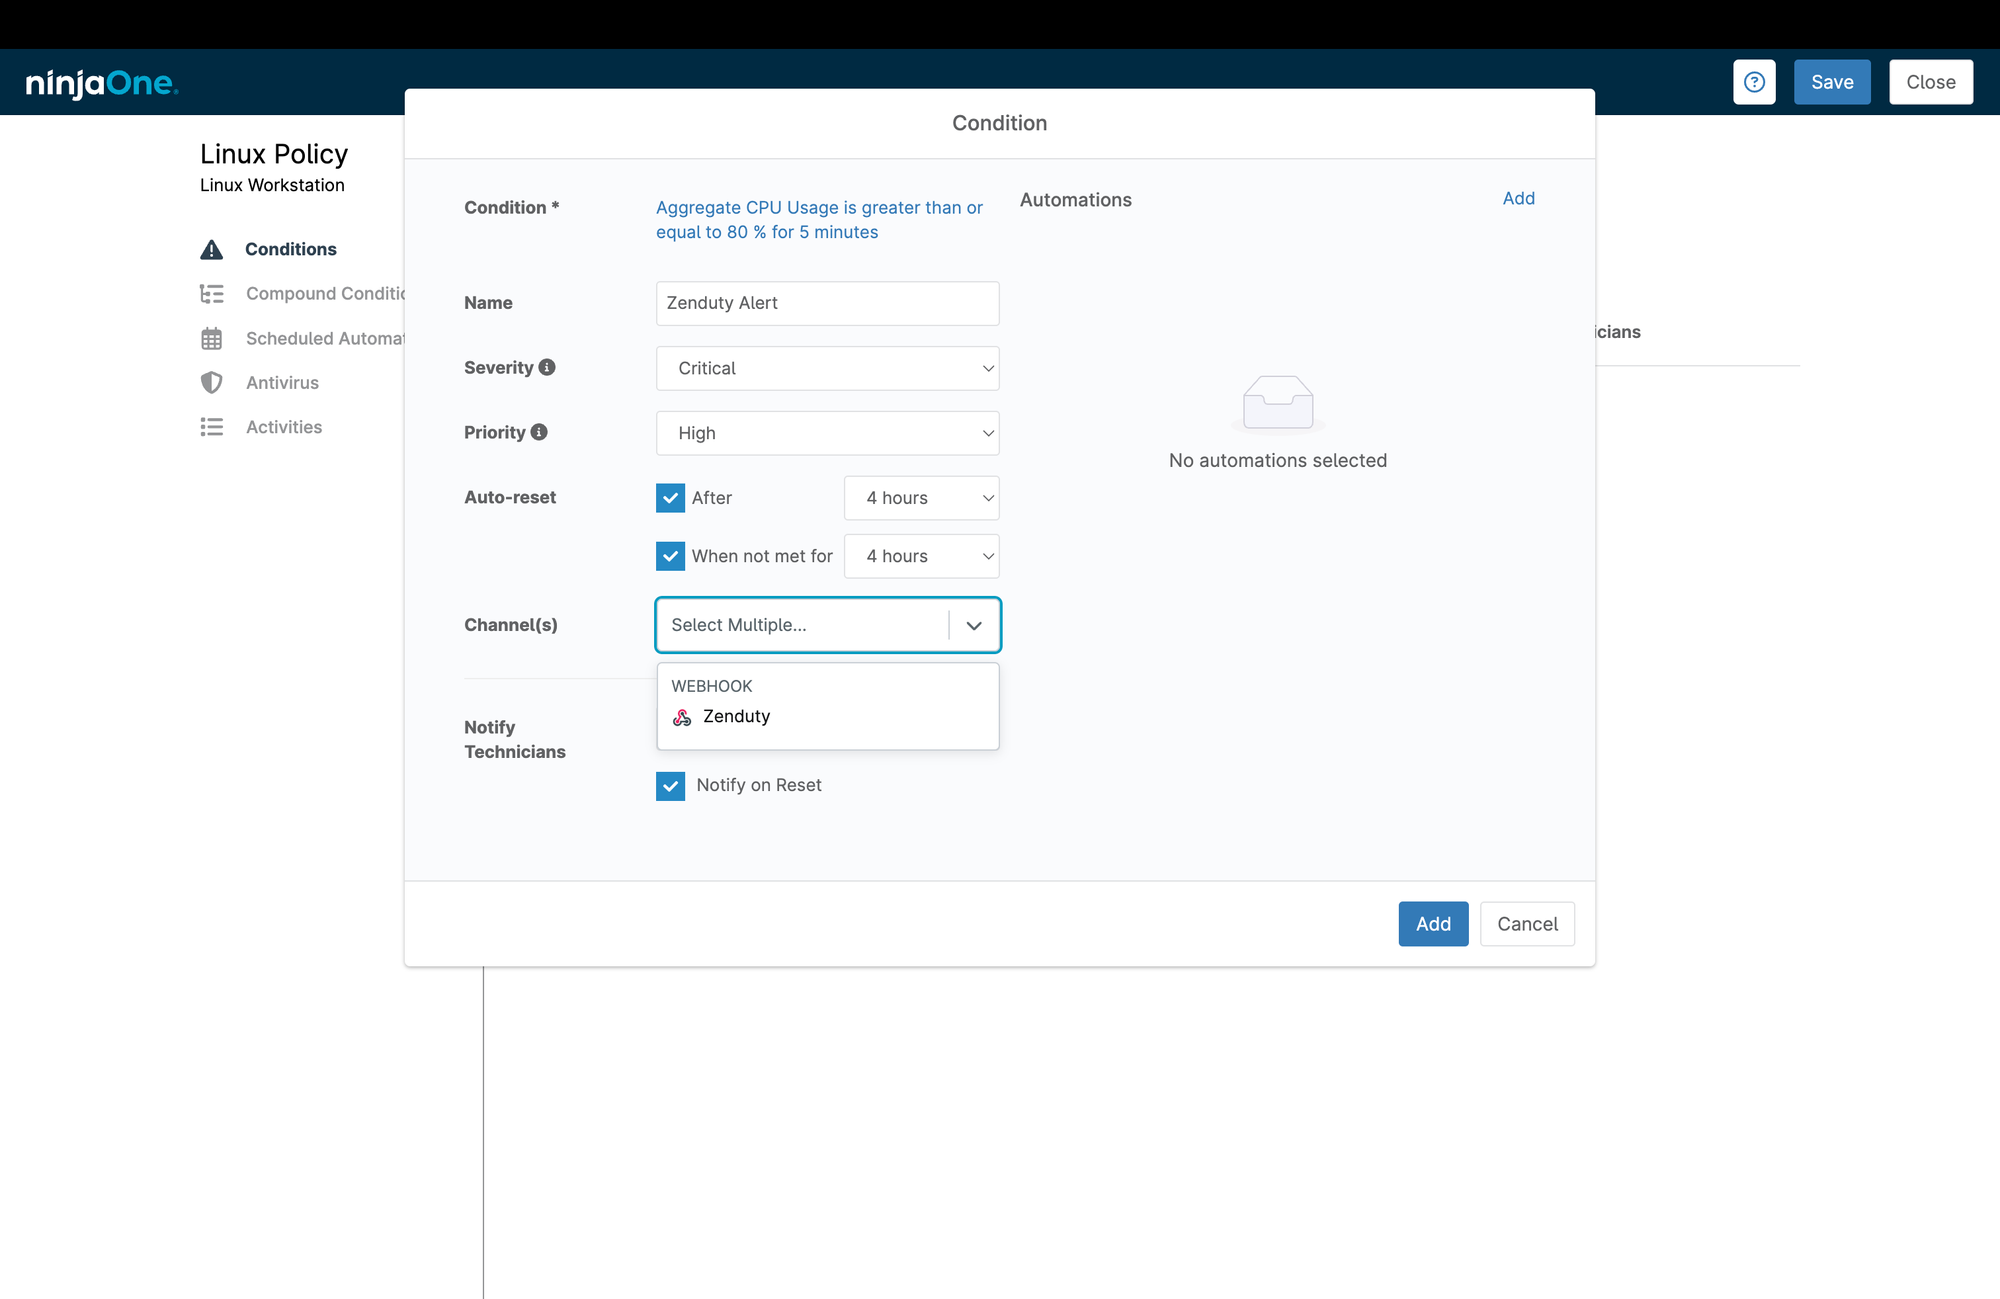
Task: Click the Activities list icon
Action: point(212,427)
